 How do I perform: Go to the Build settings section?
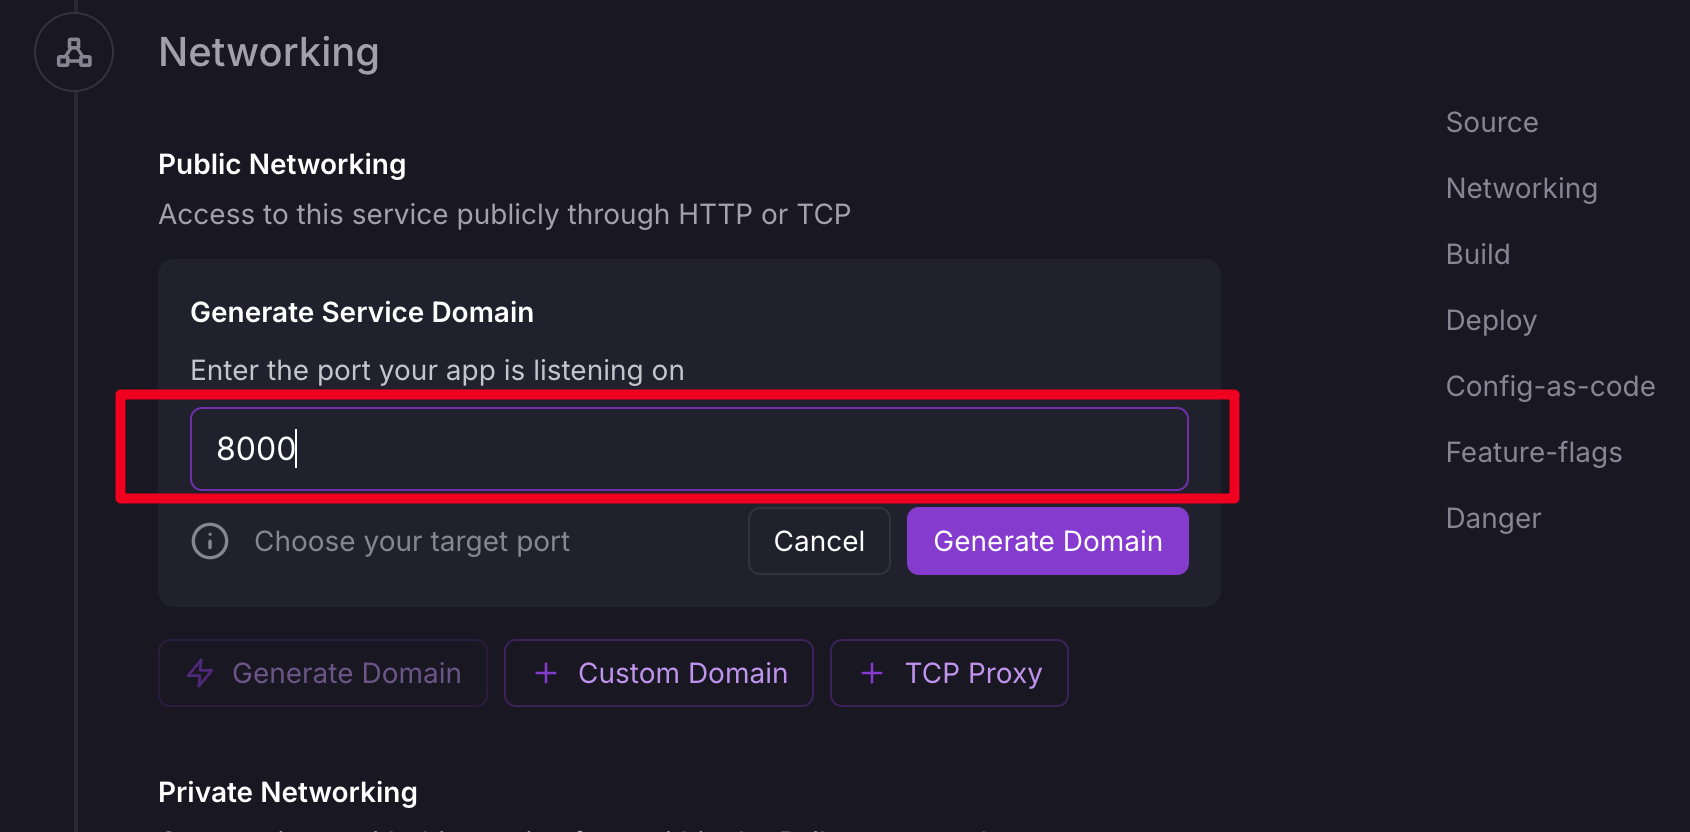click(x=1477, y=254)
